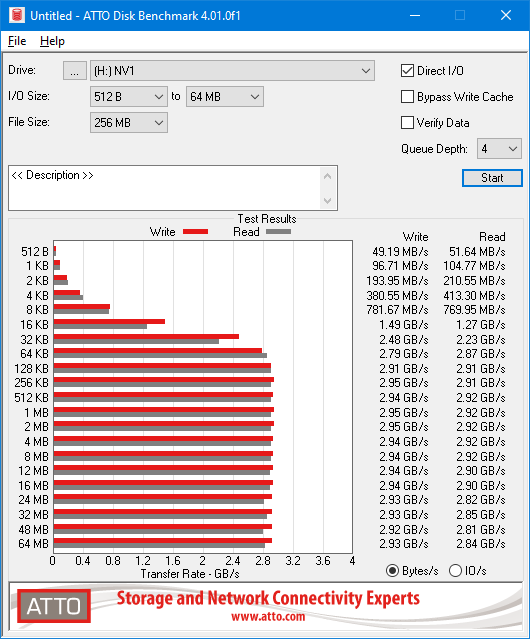This screenshot has height=639, width=530.
Task: Uncheck the Direct I/O checkbox
Action: click(x=407, y=71)
